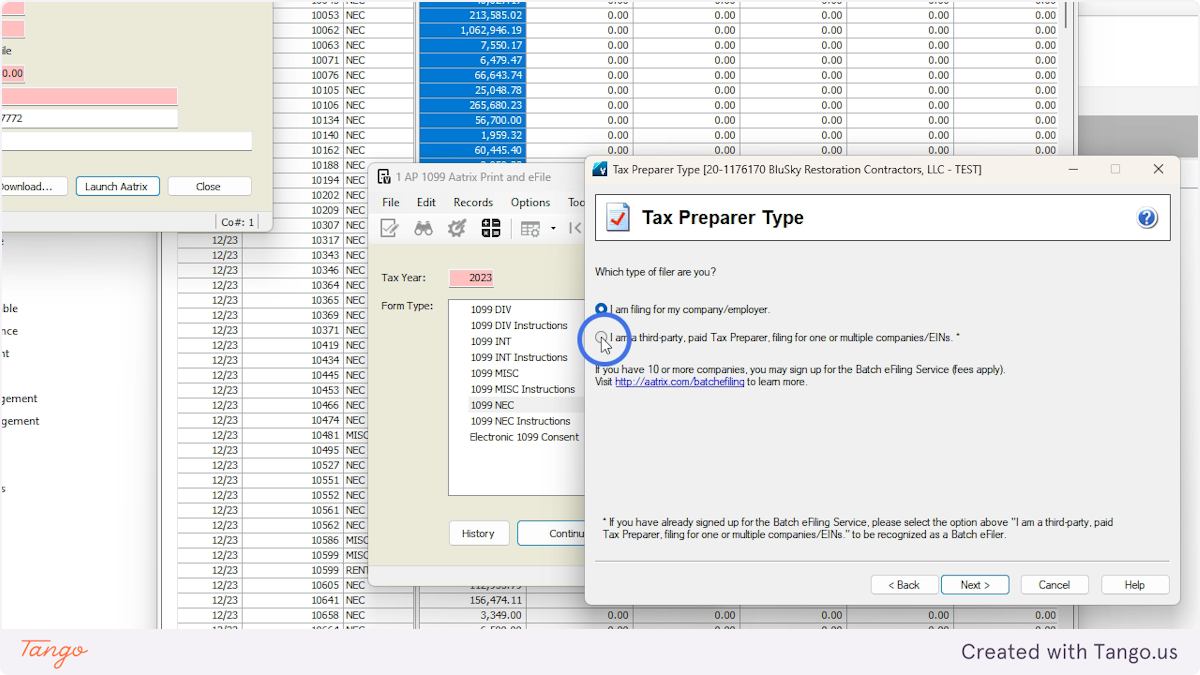Click the History button
Screen dimensions: 1200x675
coord(478,533)
